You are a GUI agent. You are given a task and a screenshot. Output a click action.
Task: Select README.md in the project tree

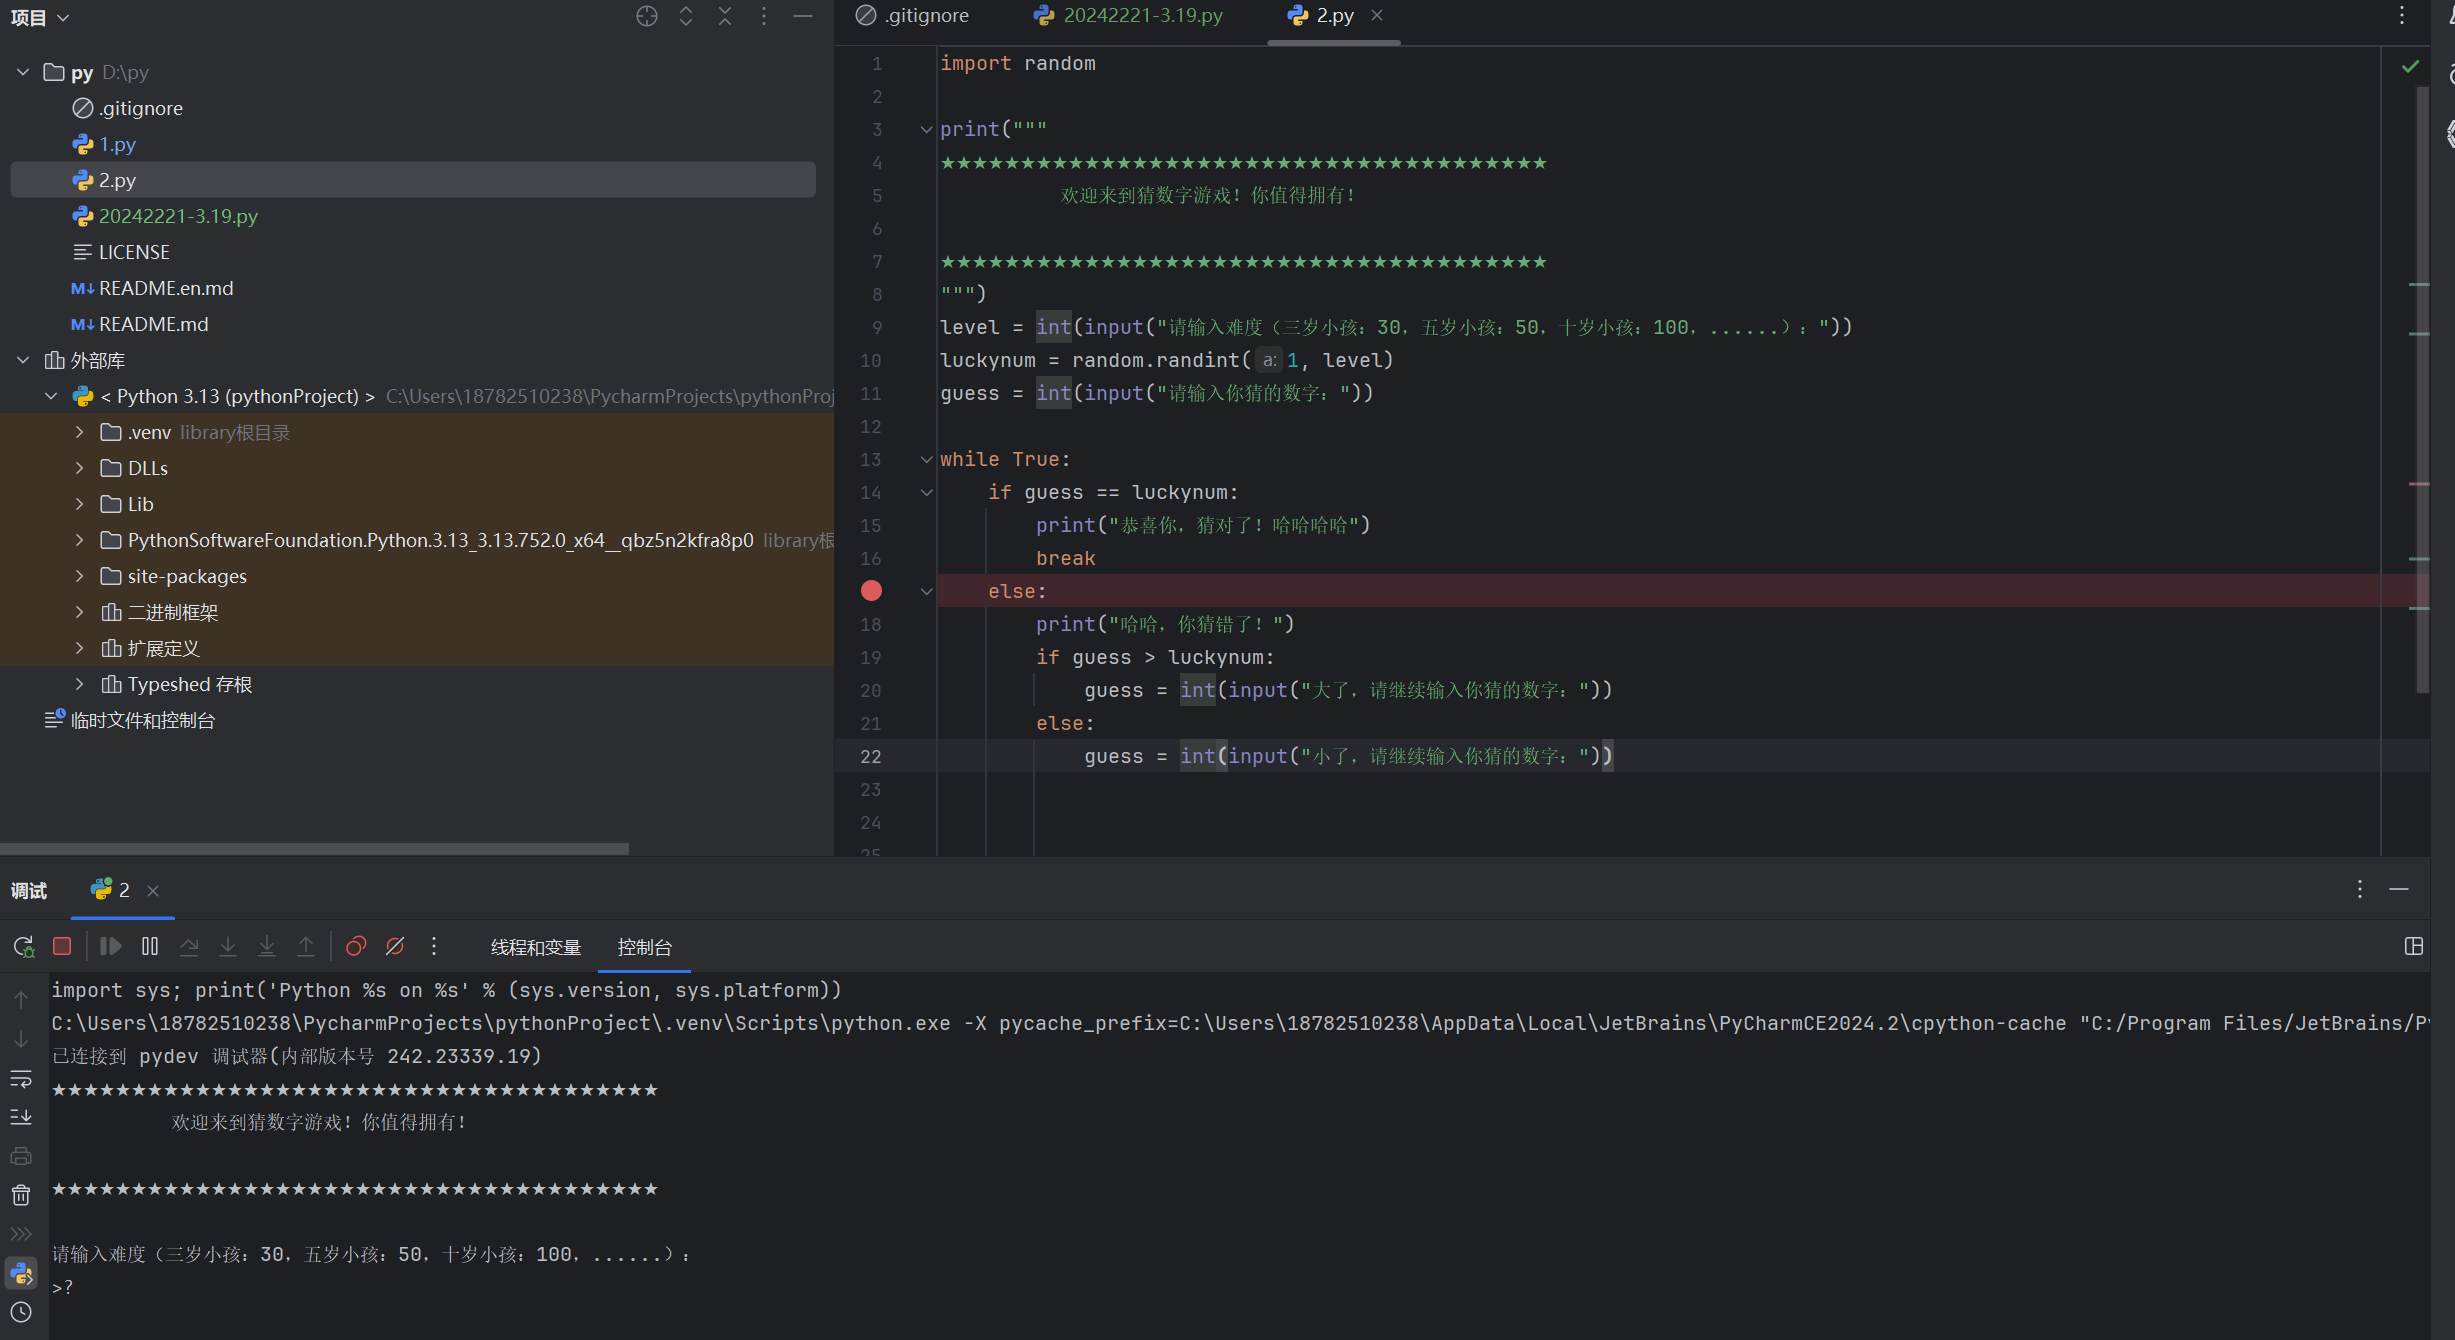pyautogui.click(x=153, y=324)
